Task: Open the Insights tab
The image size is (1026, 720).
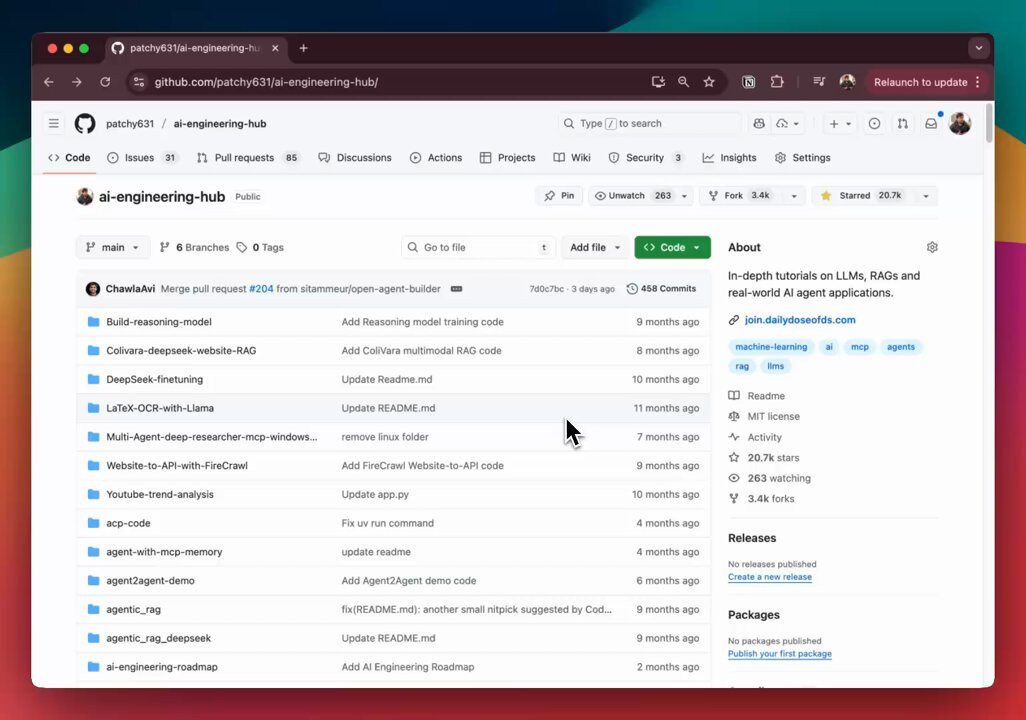Action: (730, 158)
